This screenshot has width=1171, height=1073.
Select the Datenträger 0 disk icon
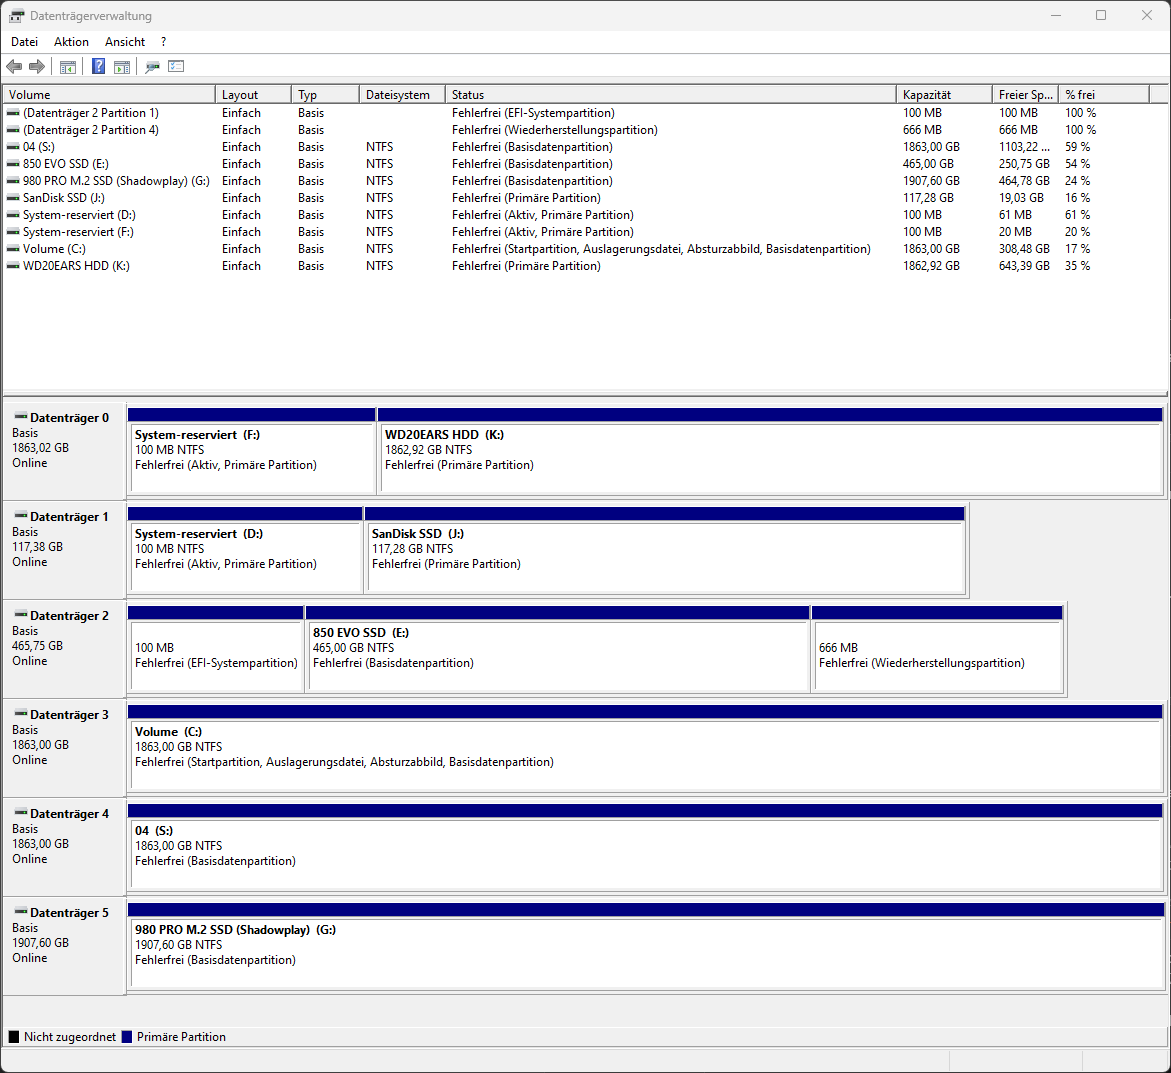click(21, 417)
